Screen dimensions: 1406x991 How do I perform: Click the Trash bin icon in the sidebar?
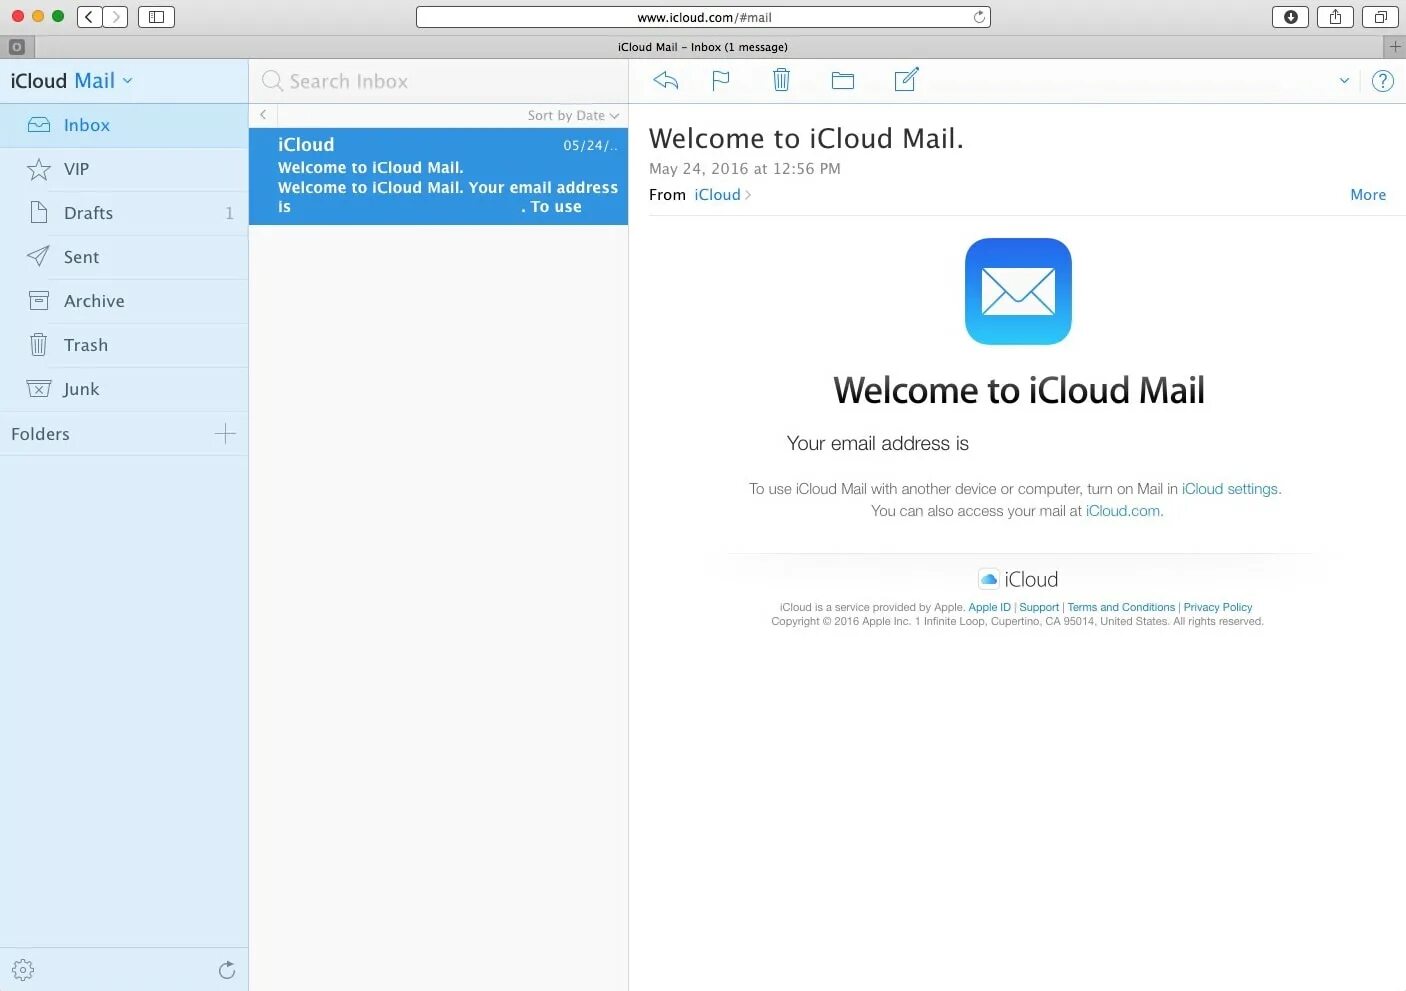[x=38, y=344]
